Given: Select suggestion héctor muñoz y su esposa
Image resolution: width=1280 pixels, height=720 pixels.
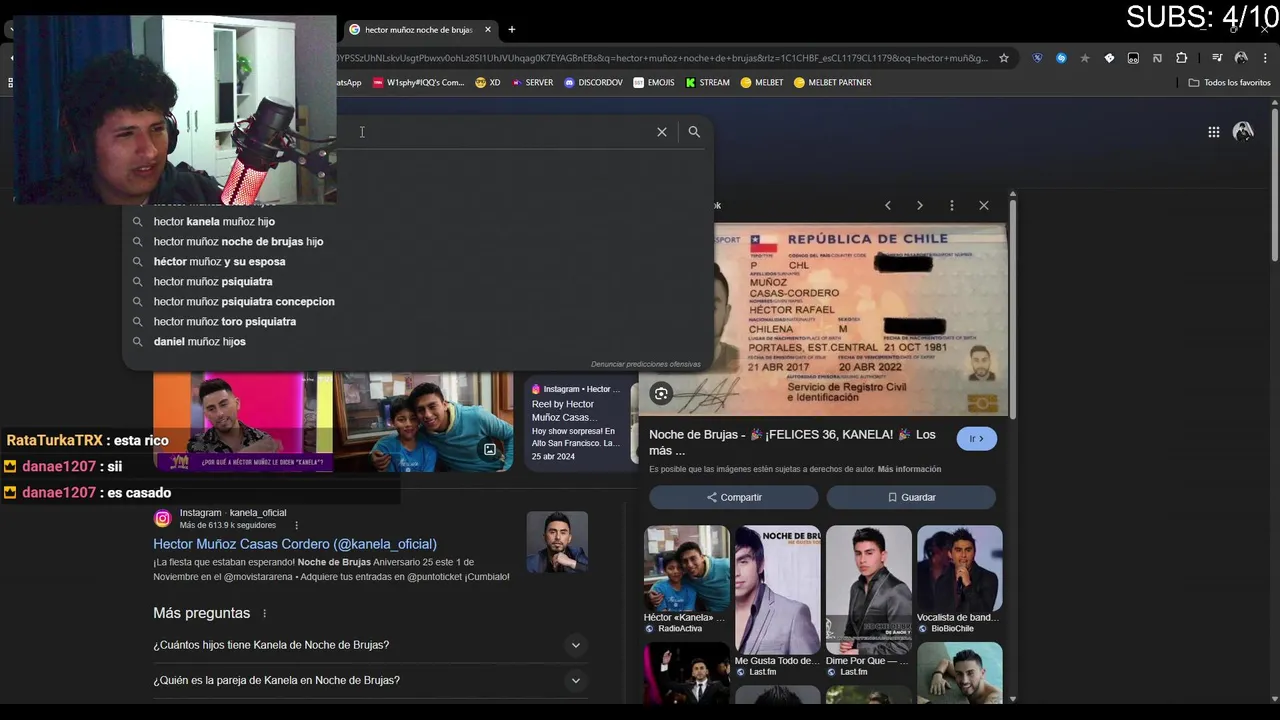Looking at the screenshot, I should point(220,262).
